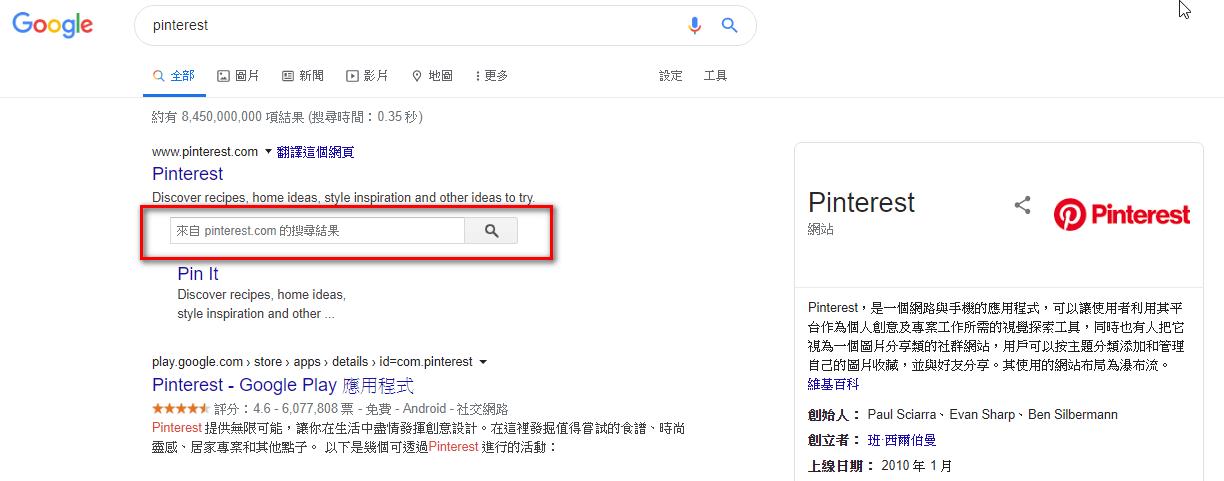Image resolution: width=1224 pixels, height=481 pixels.
Task: Expand the www.pinterest.com URL dropdown arrow
Action: (268, 152)
